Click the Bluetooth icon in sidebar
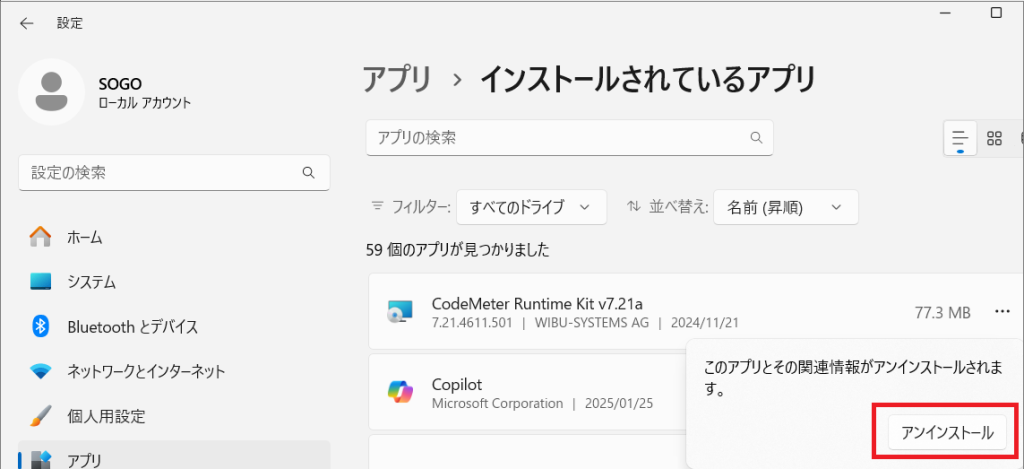 41,327
